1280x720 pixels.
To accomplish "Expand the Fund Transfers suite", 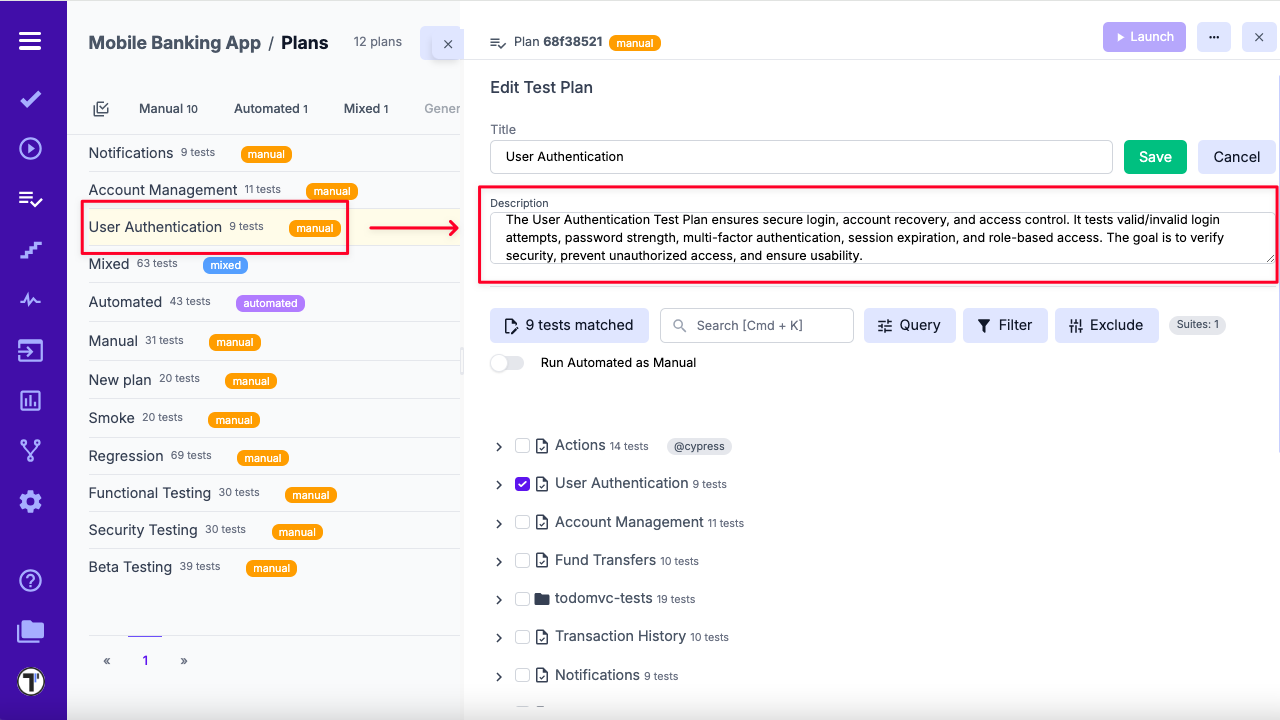I will pyautogui.click(x=499, y=561).
